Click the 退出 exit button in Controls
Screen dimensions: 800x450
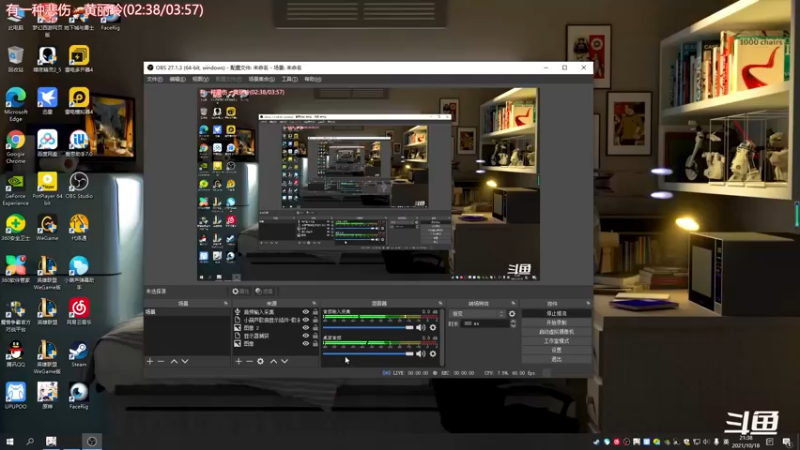point(556,359)
